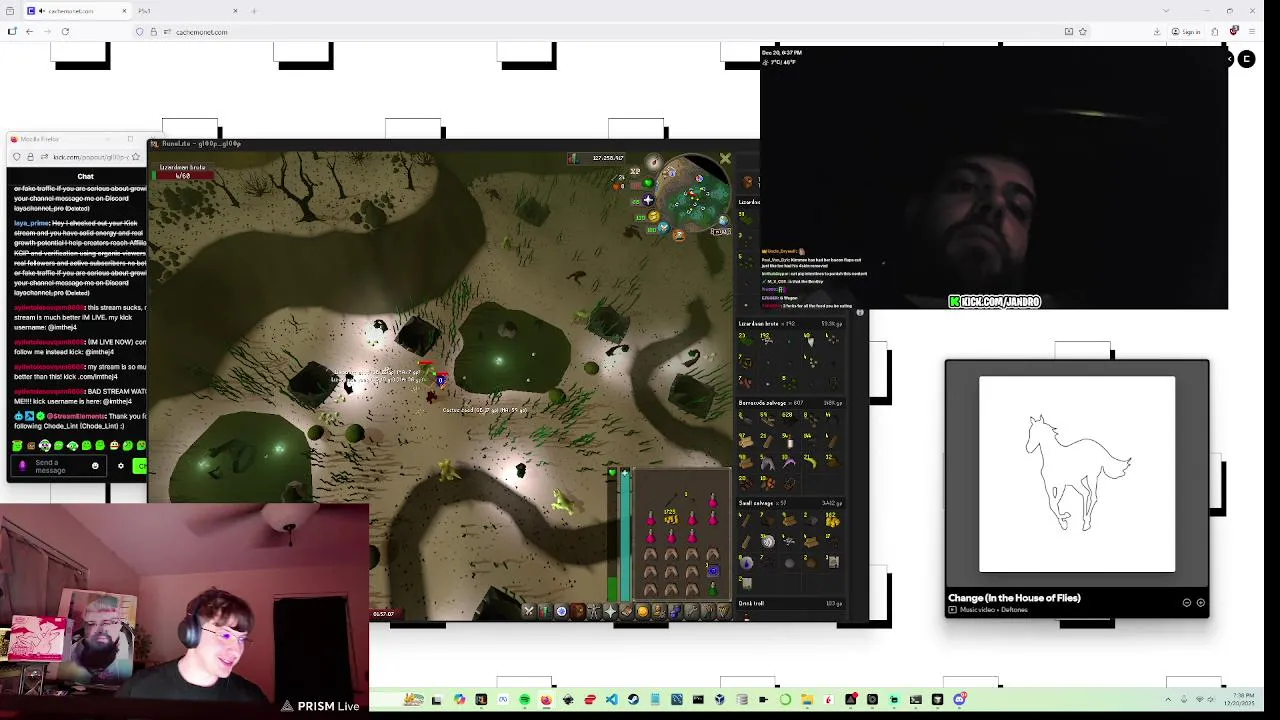Open Discord from the taskbar
The width and height of the screenshot is (1280, 720).
pos(960,699)
